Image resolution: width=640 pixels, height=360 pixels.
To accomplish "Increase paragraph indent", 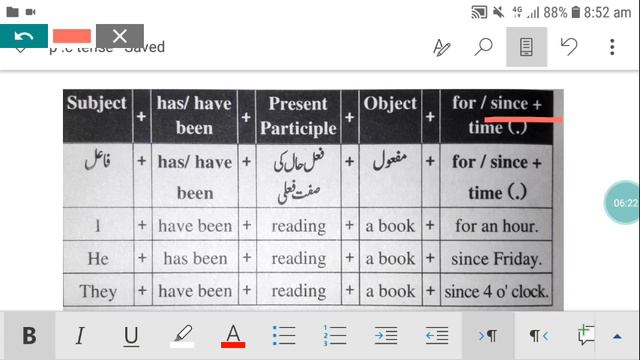I will (386, 336).
